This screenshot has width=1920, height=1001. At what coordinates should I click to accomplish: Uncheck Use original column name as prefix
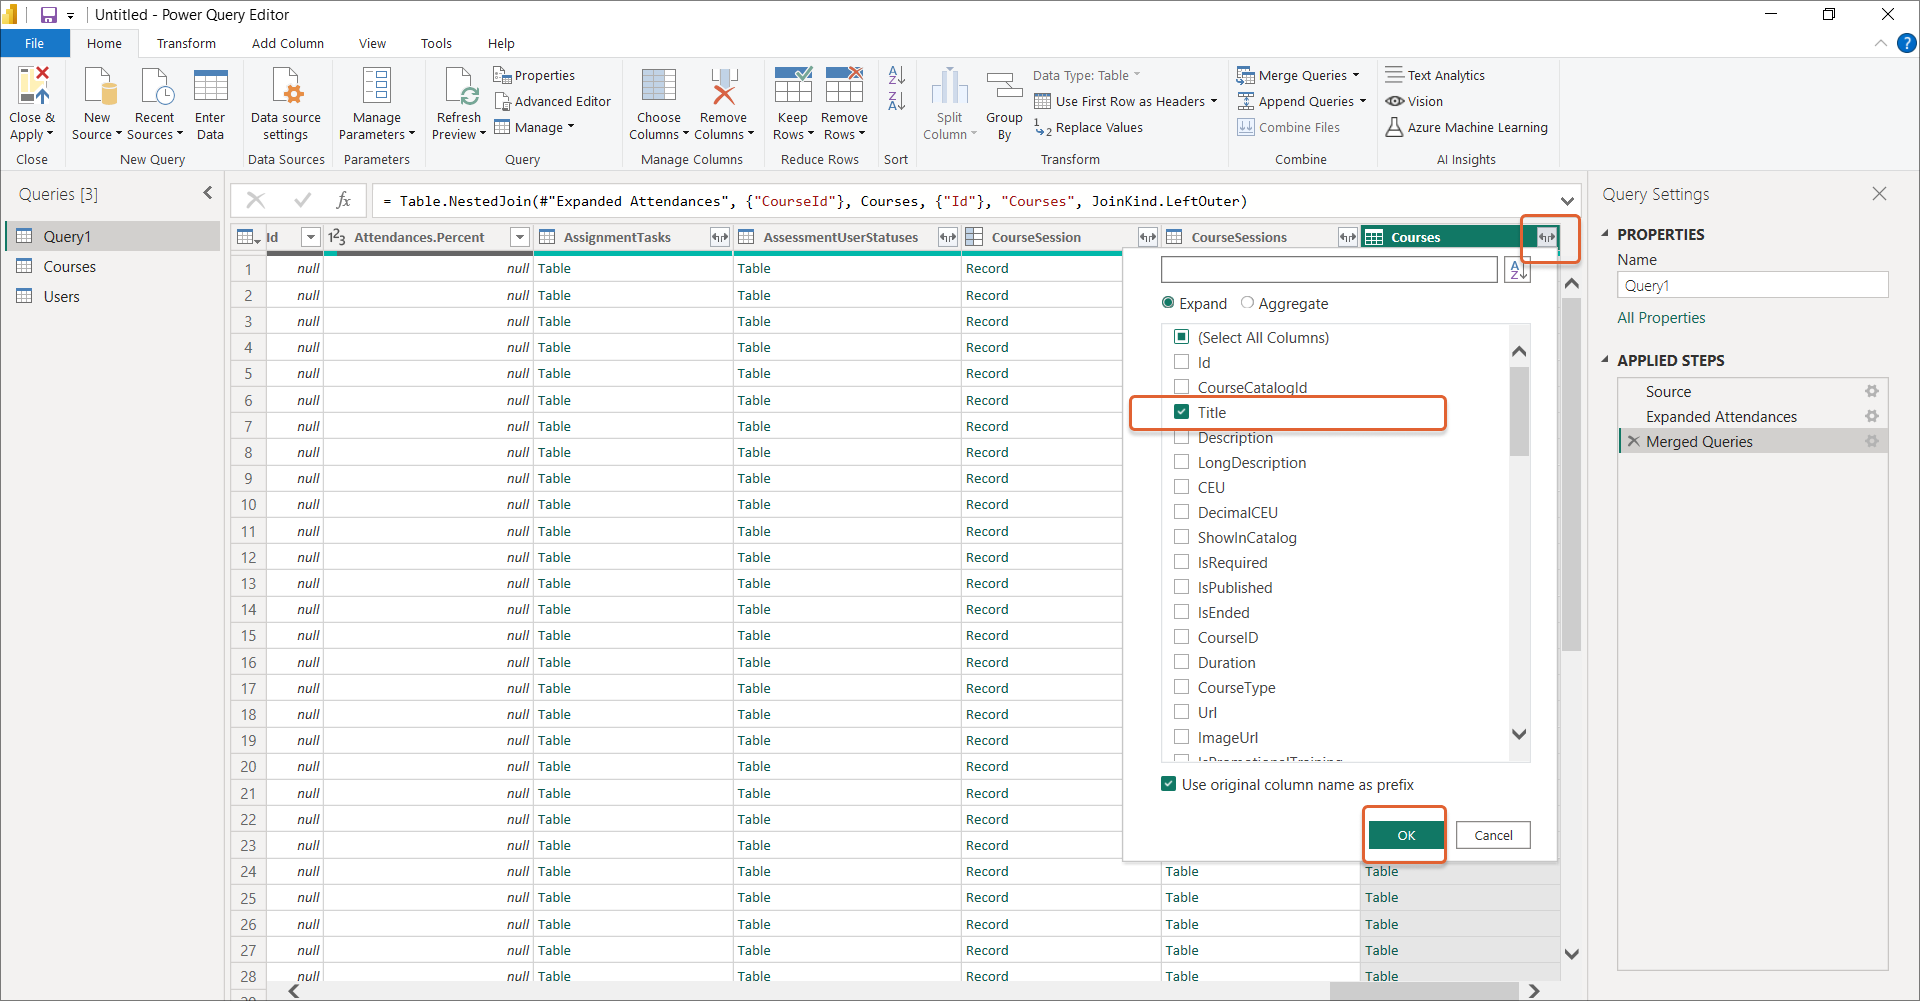[x=1168, y=784]
